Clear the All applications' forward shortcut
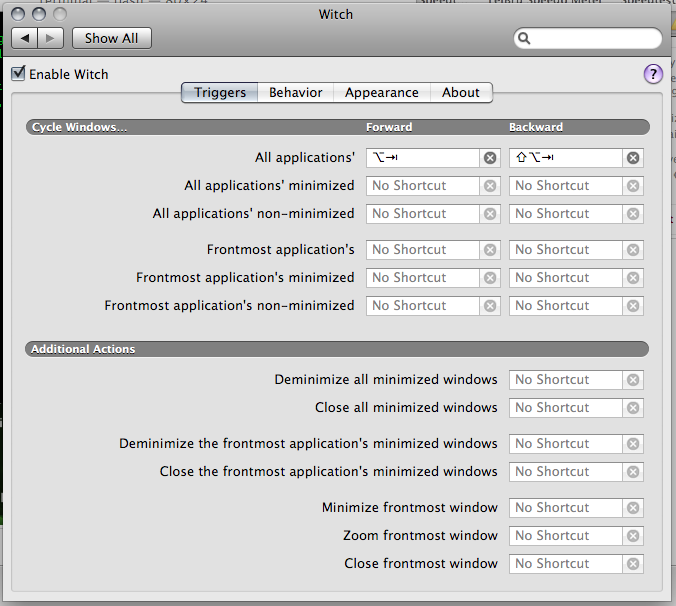The image size is (676, 606). tap(490, 158)
